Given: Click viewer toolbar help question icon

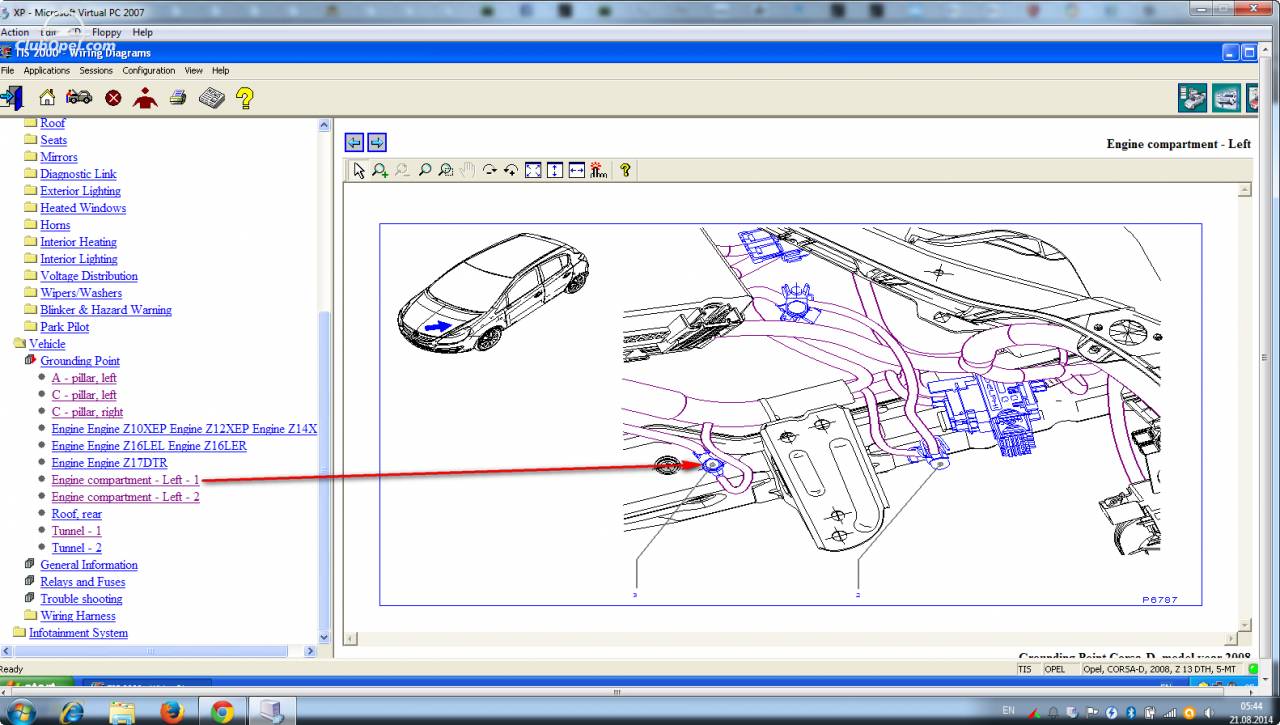Looking at the screenshot, I should click(x=625, y=171).
